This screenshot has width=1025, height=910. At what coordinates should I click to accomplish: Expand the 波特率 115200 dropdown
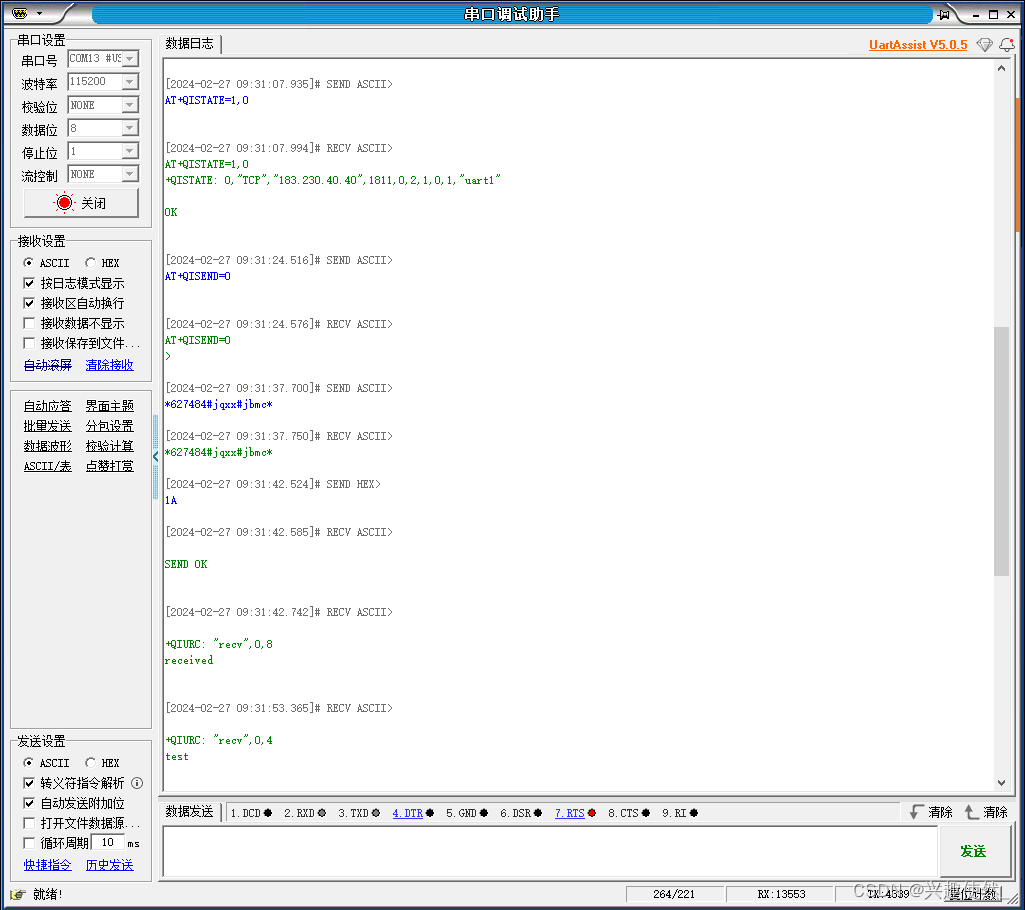[x=130, y=82]
